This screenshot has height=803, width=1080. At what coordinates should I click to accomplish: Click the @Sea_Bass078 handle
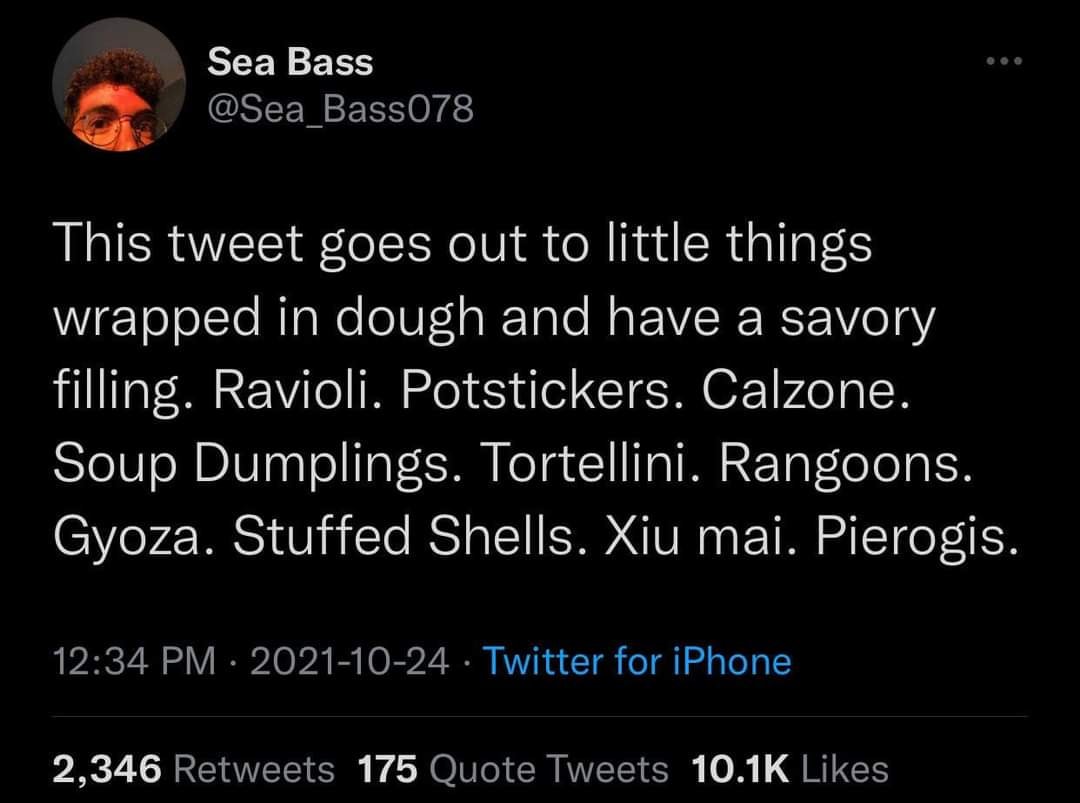point(340,108)
